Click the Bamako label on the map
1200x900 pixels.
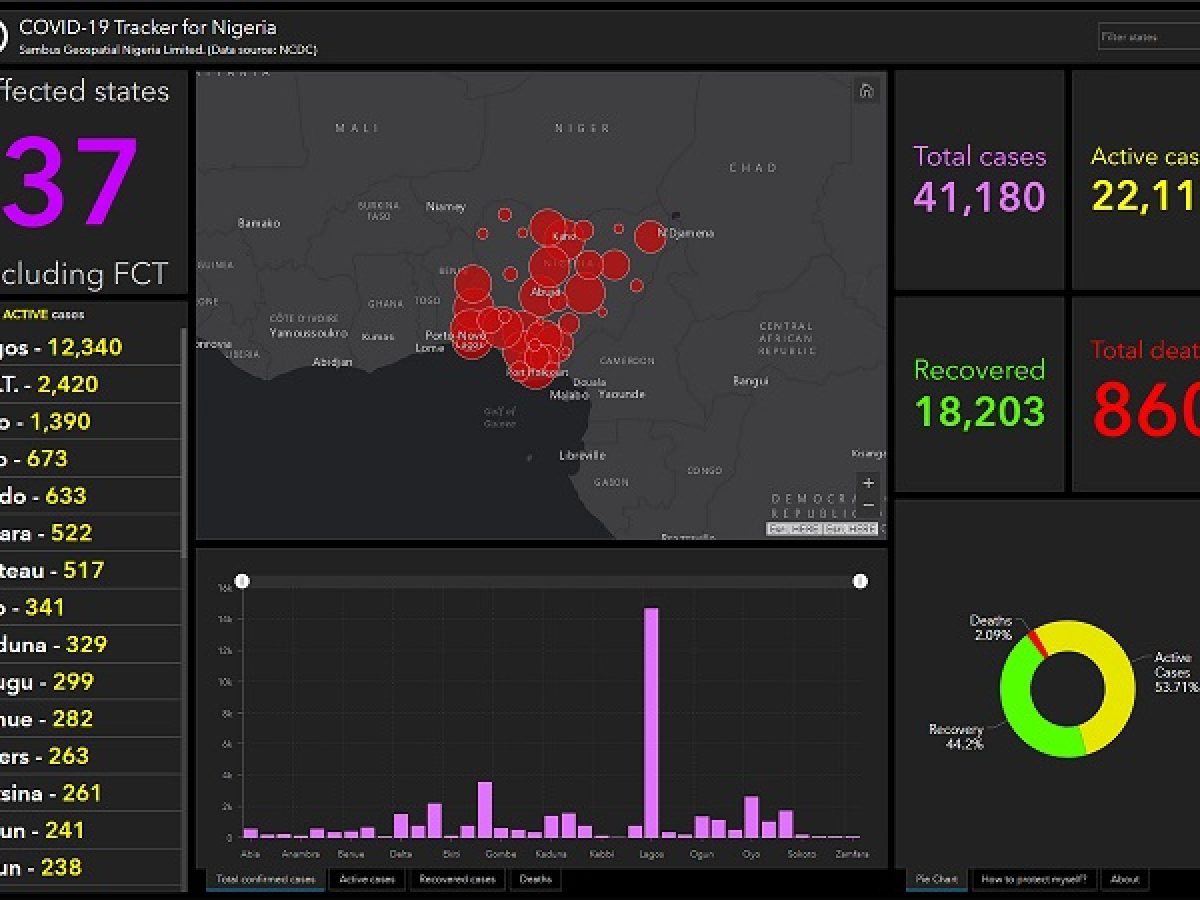pyautogui.click(x=259, y=223)
